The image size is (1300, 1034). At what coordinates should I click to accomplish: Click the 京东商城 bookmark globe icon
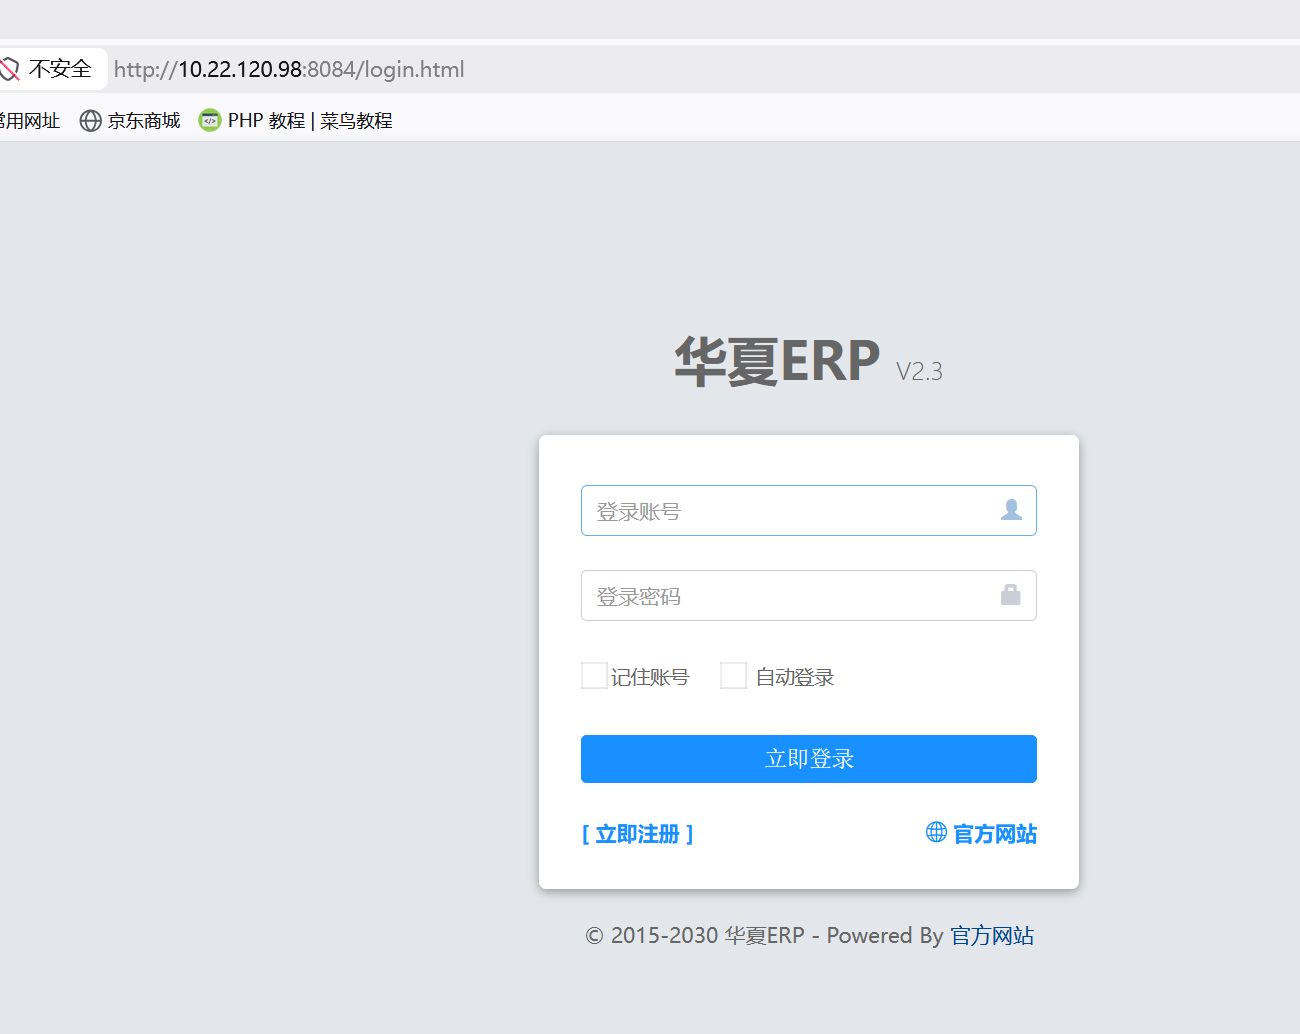91,121
